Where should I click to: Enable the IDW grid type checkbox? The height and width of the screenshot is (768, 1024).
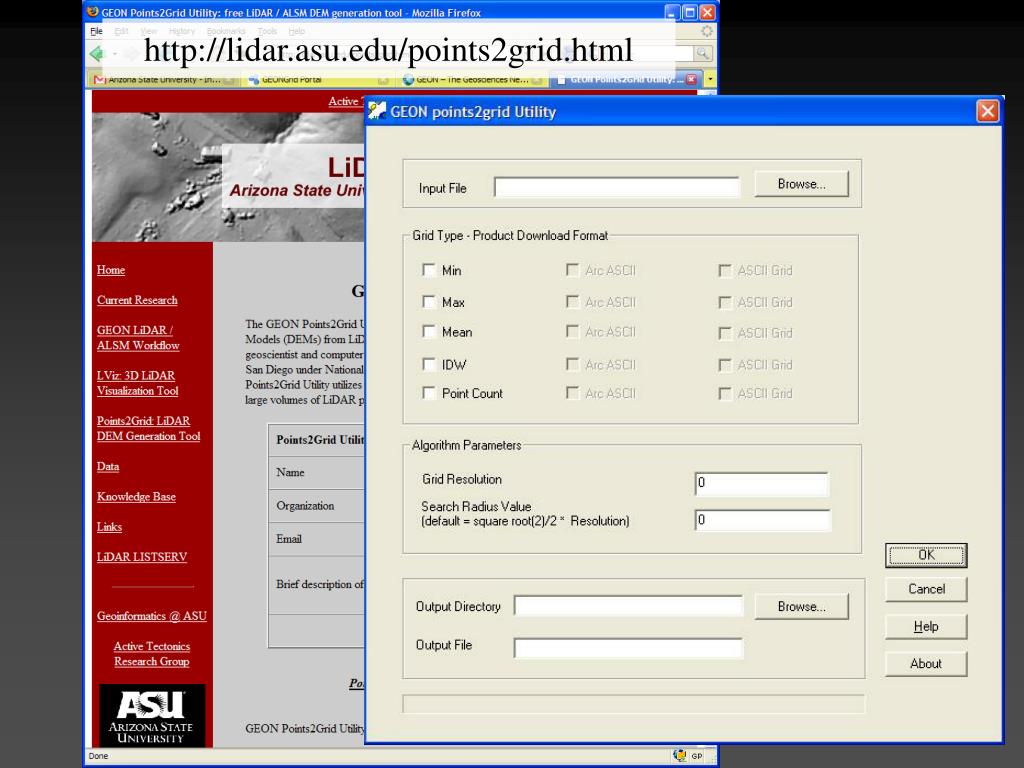tap(429, 364)
